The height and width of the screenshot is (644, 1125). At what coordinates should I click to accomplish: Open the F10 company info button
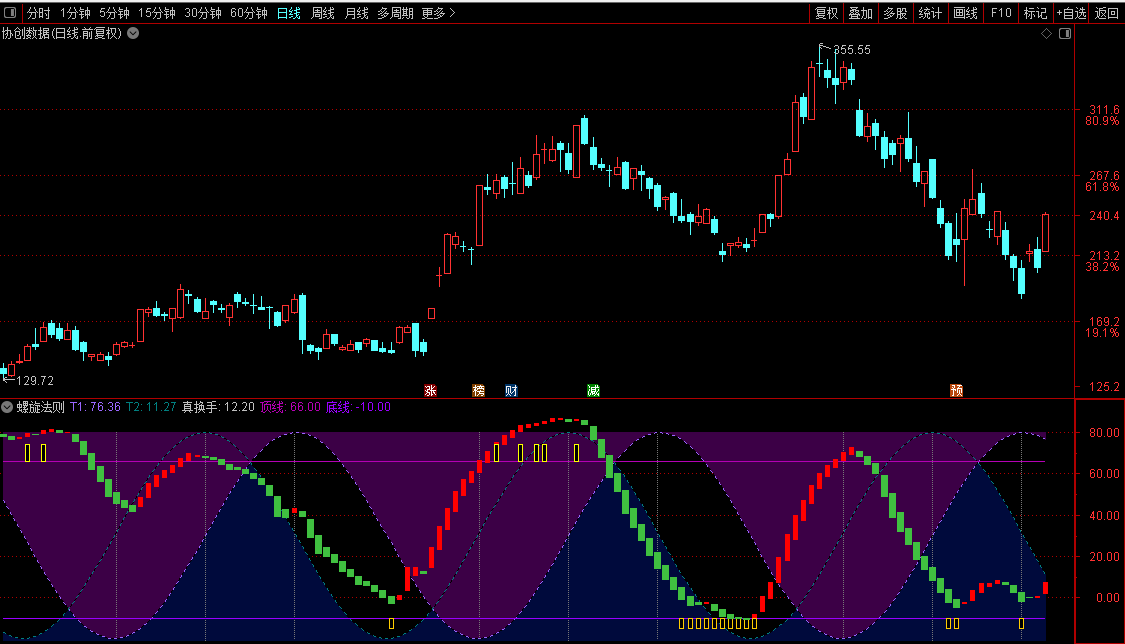1000,13
